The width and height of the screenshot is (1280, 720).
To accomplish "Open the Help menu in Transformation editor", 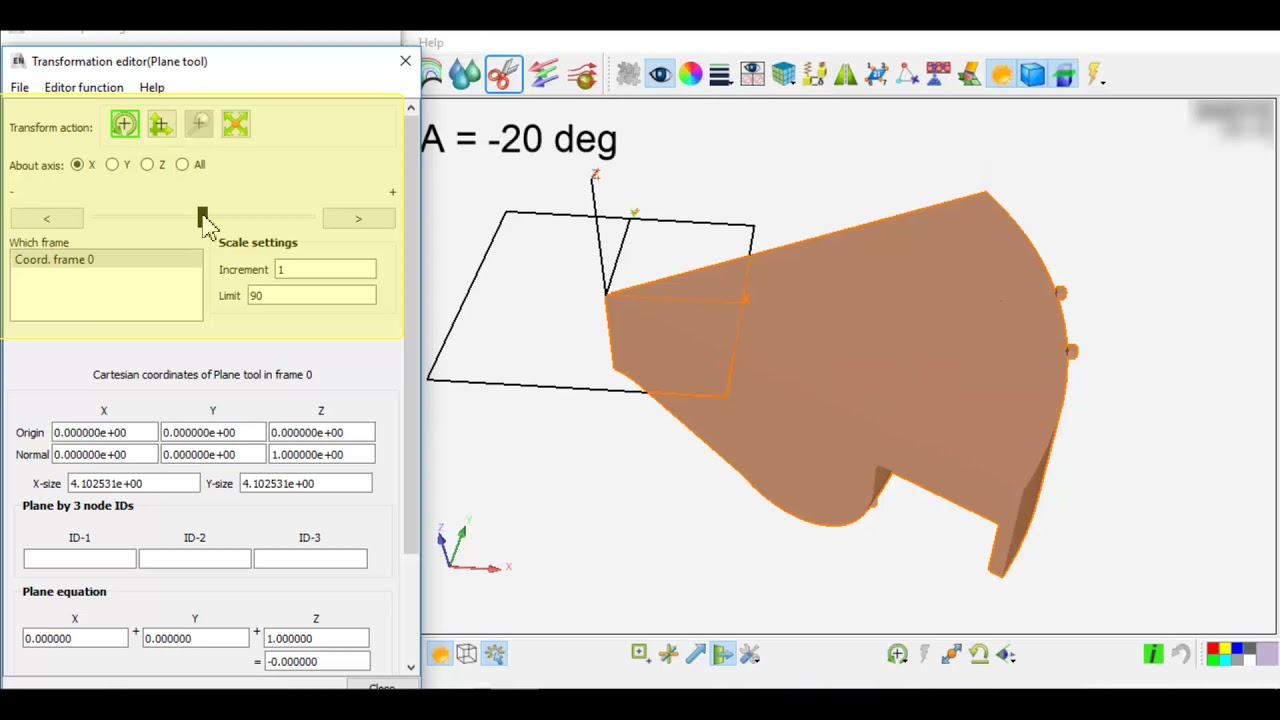I will (x=152, y=88).
